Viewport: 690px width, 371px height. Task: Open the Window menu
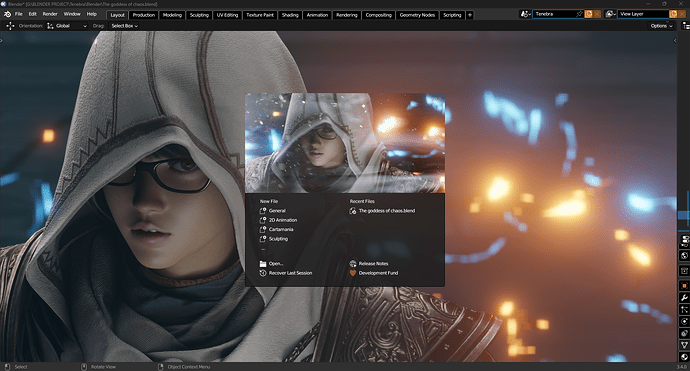(x=72, y=14)
